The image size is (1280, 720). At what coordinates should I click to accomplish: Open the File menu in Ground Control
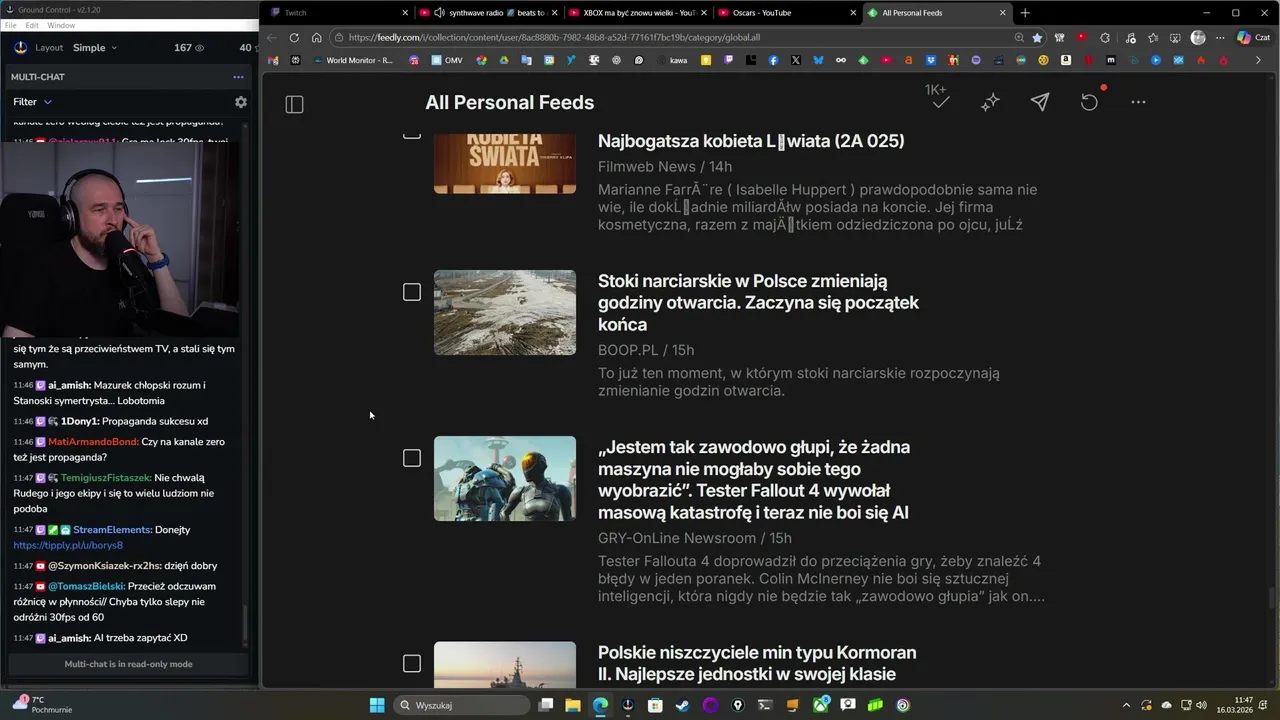point(10,25)
